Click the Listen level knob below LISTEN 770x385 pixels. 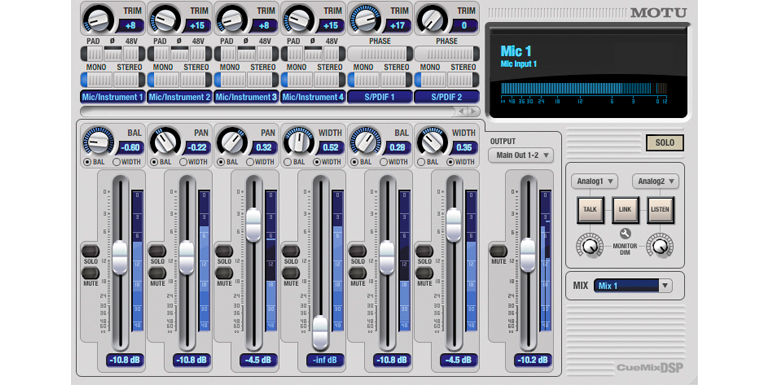pos(660,245)
